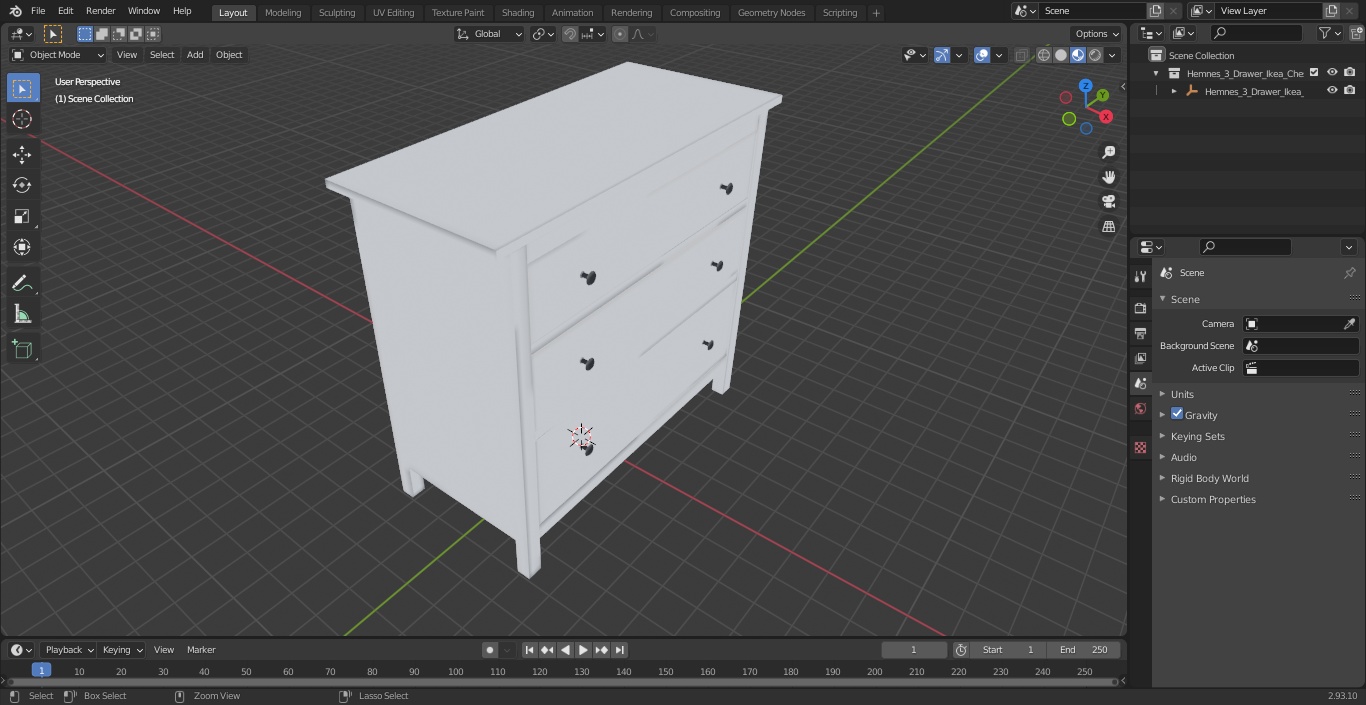The width and height of the screenshot is (1366, 705).
Task: Open the File menu
Action: [38, 11]
